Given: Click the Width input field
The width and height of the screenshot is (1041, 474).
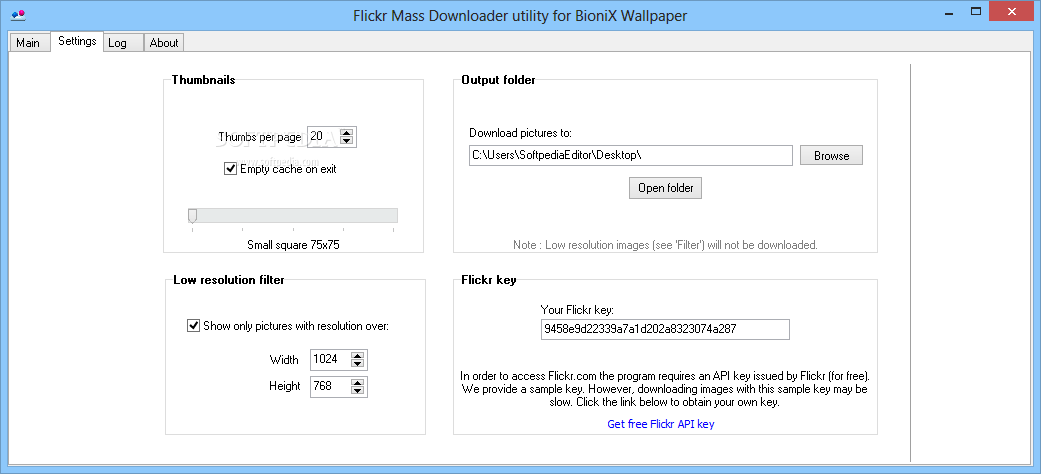Looking at the screenshot, I should [331, 359].
